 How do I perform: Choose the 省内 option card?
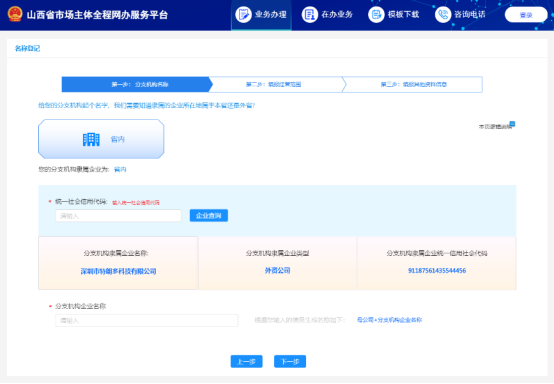click(x=101, y=139)
